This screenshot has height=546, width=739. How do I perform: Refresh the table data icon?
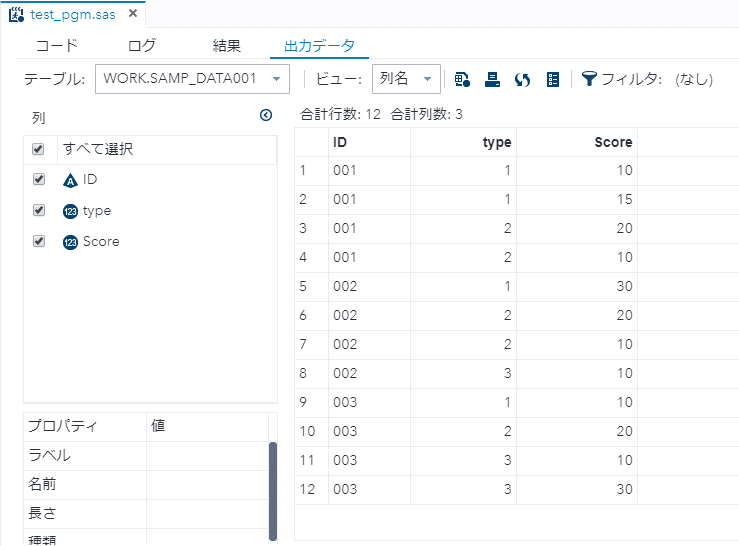click(522, 80)
